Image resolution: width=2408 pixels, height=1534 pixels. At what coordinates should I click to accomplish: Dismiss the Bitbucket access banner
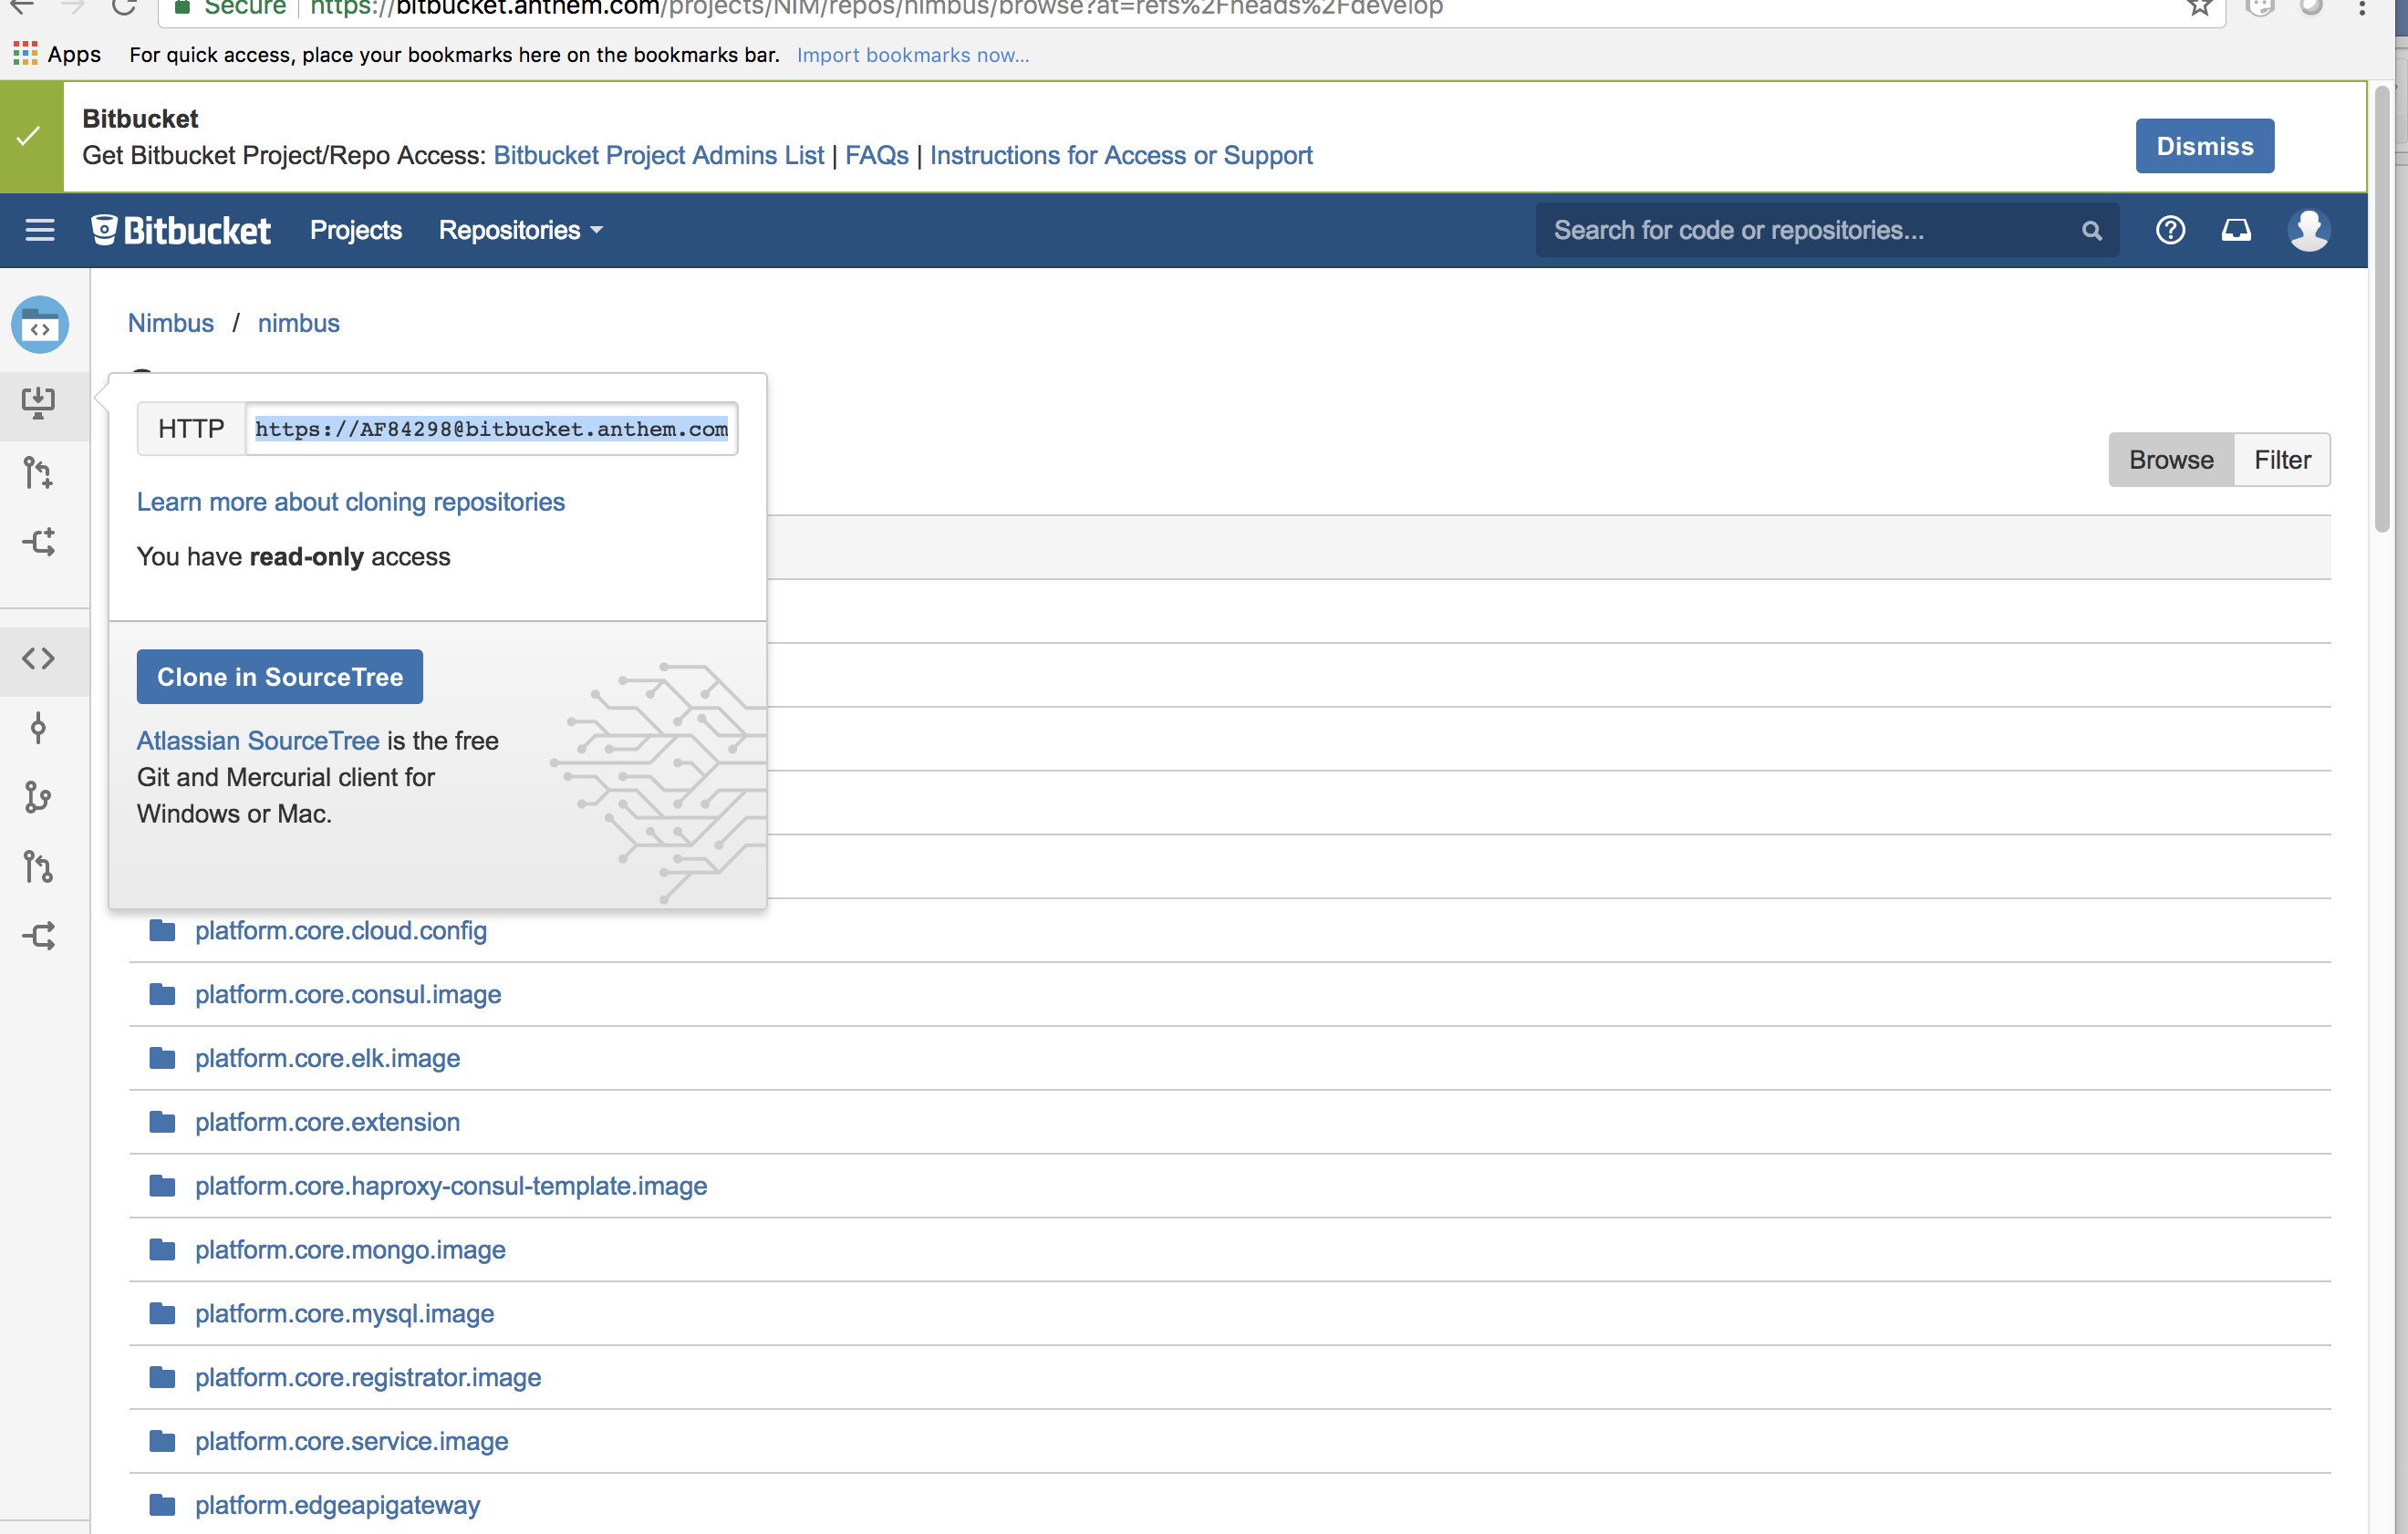pyautogui.click(x=2204, y=146)
